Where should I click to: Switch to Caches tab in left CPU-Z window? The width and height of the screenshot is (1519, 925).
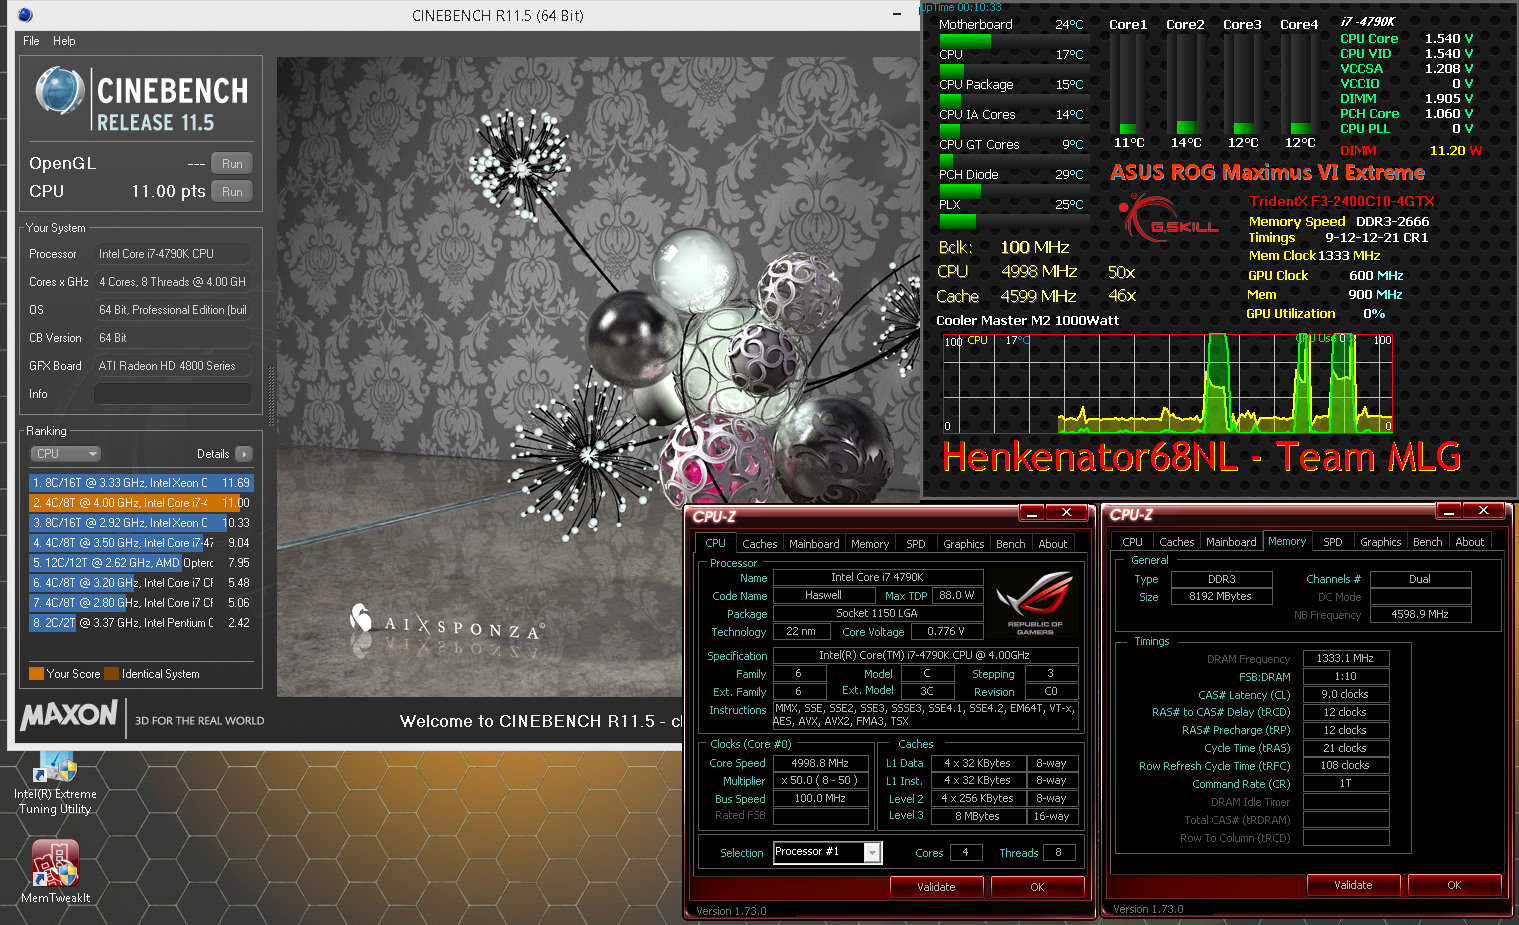(759, 544)
